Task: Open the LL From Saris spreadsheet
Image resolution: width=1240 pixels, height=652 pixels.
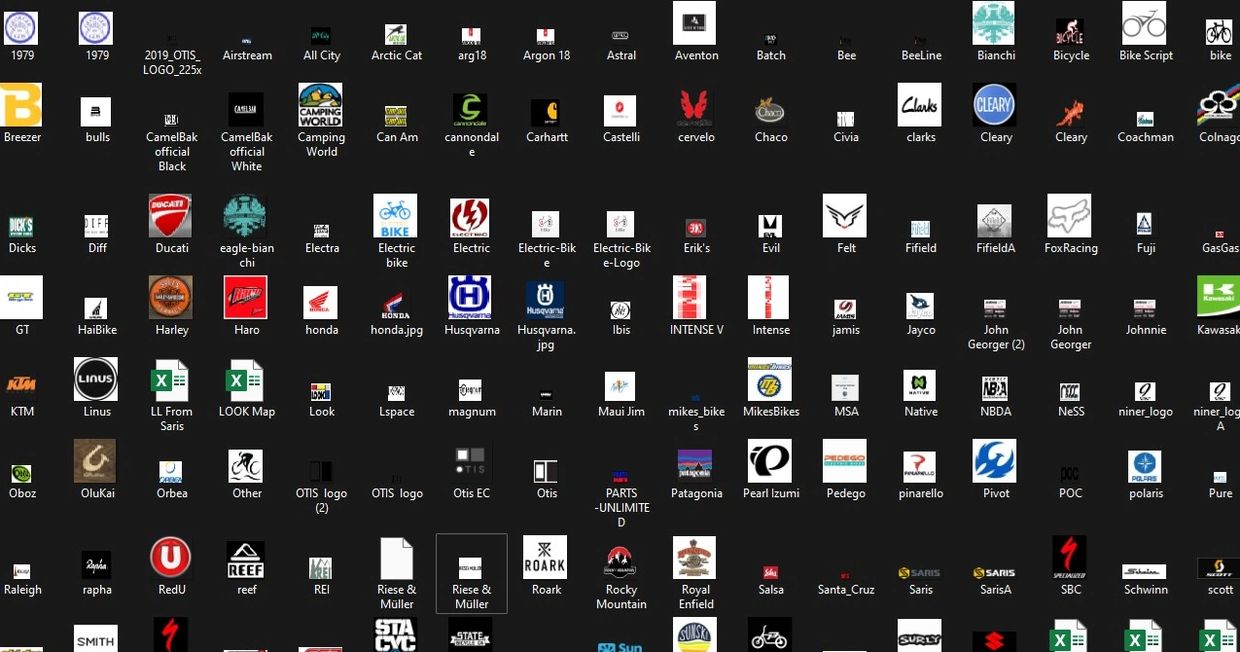Action: tap(171, 380)
